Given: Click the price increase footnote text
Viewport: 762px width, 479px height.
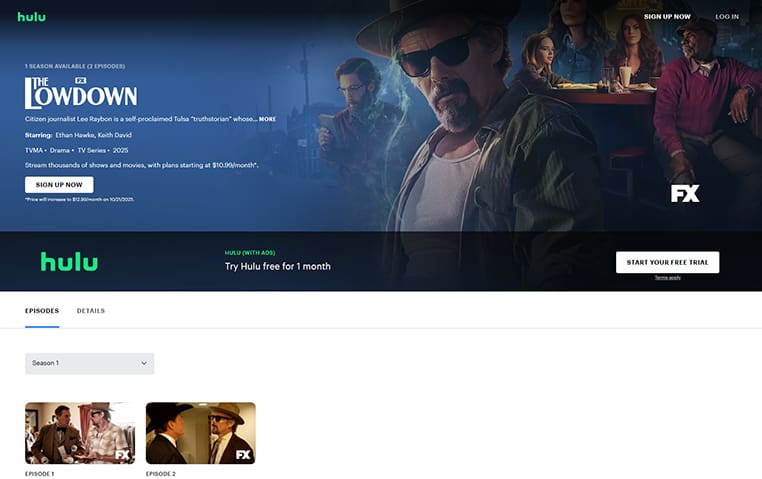Looking at the screenshot, I should [x=80, y=199].
